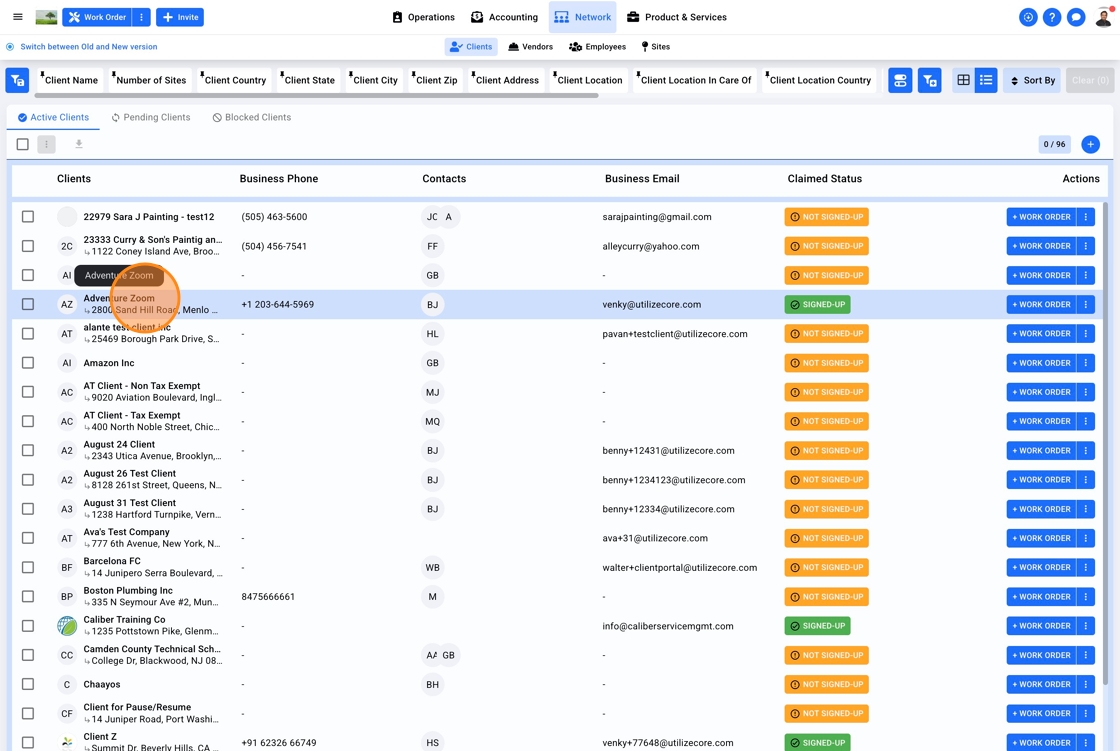This screenshot has width=1120, height=751.
Task: Click the Clear (0) button
Action: [x=1089, y=80]
